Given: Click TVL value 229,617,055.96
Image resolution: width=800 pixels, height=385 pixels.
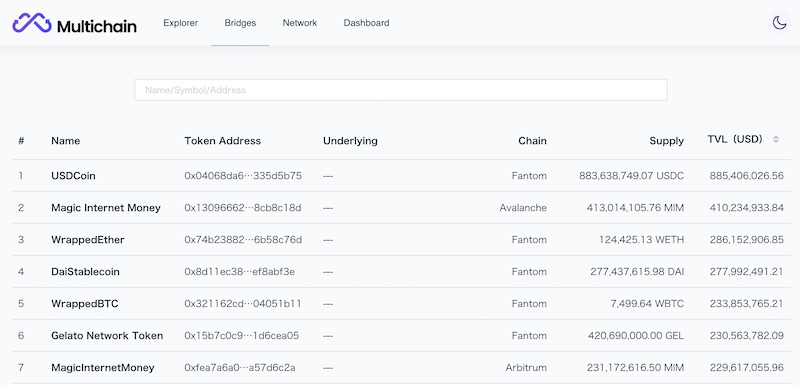Looking at the screenshot, I should [x=746, y=368].
